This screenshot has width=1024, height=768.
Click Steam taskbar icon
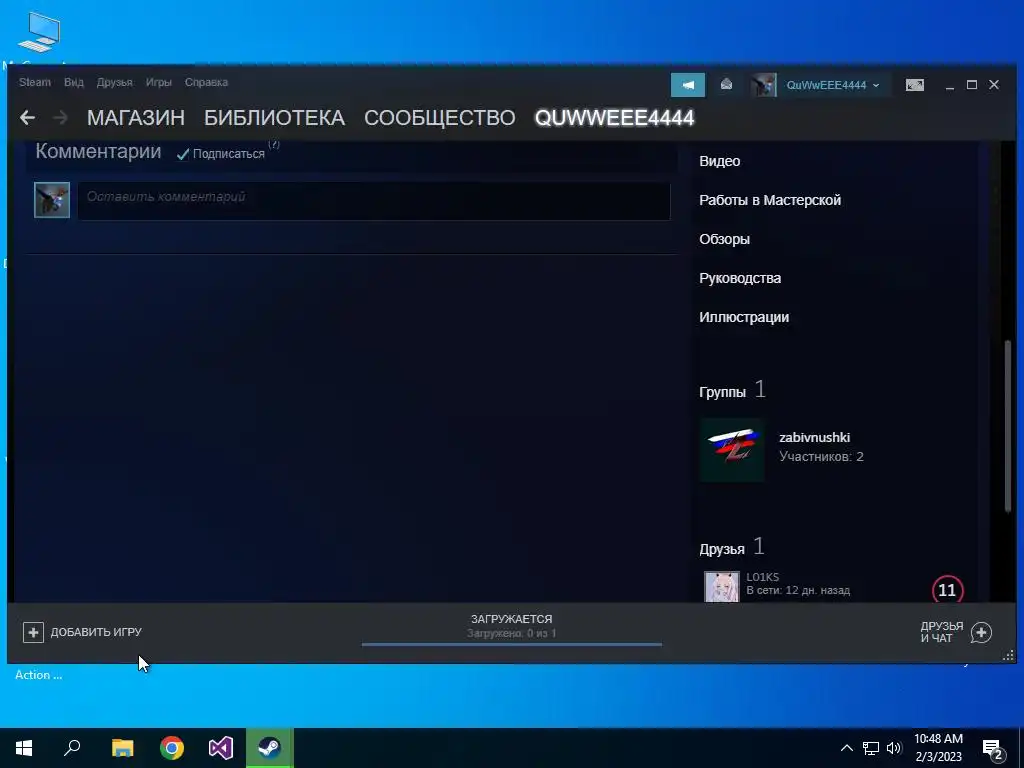click(x=270, y=748)
